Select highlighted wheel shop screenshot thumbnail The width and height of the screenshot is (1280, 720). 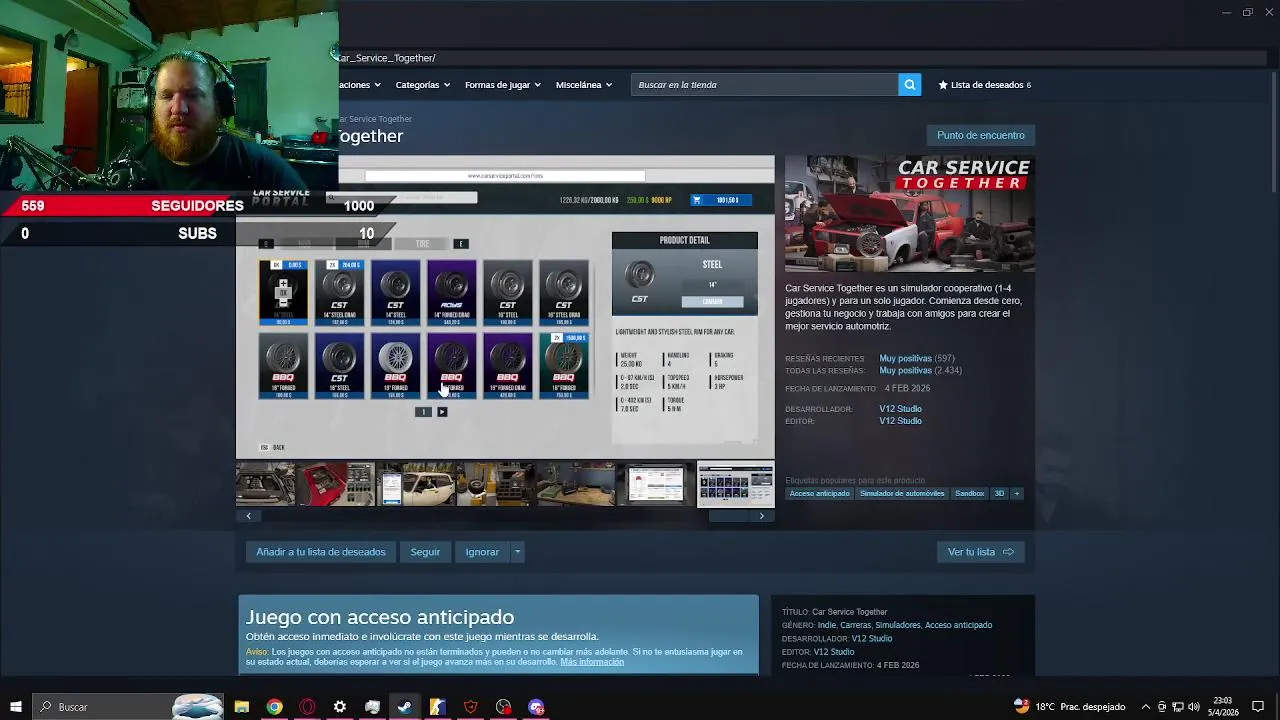click(736, 484)
